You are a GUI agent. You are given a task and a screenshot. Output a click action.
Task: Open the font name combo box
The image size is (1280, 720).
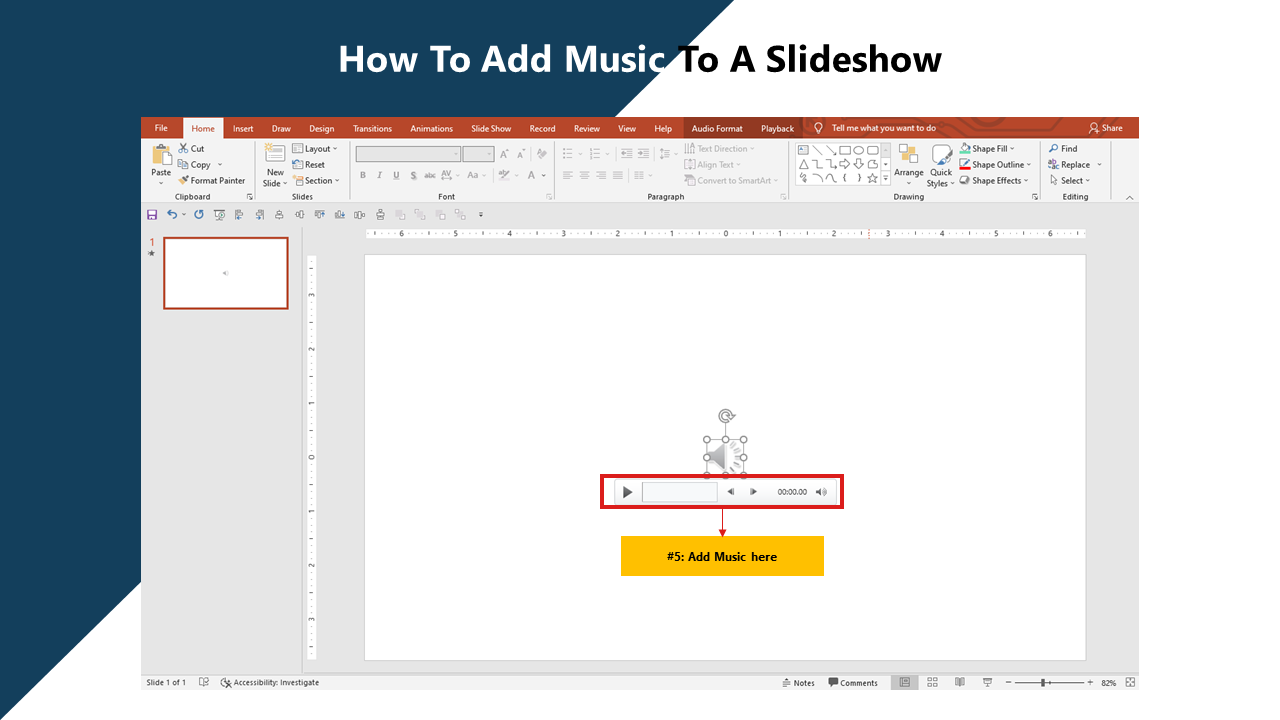408,154
